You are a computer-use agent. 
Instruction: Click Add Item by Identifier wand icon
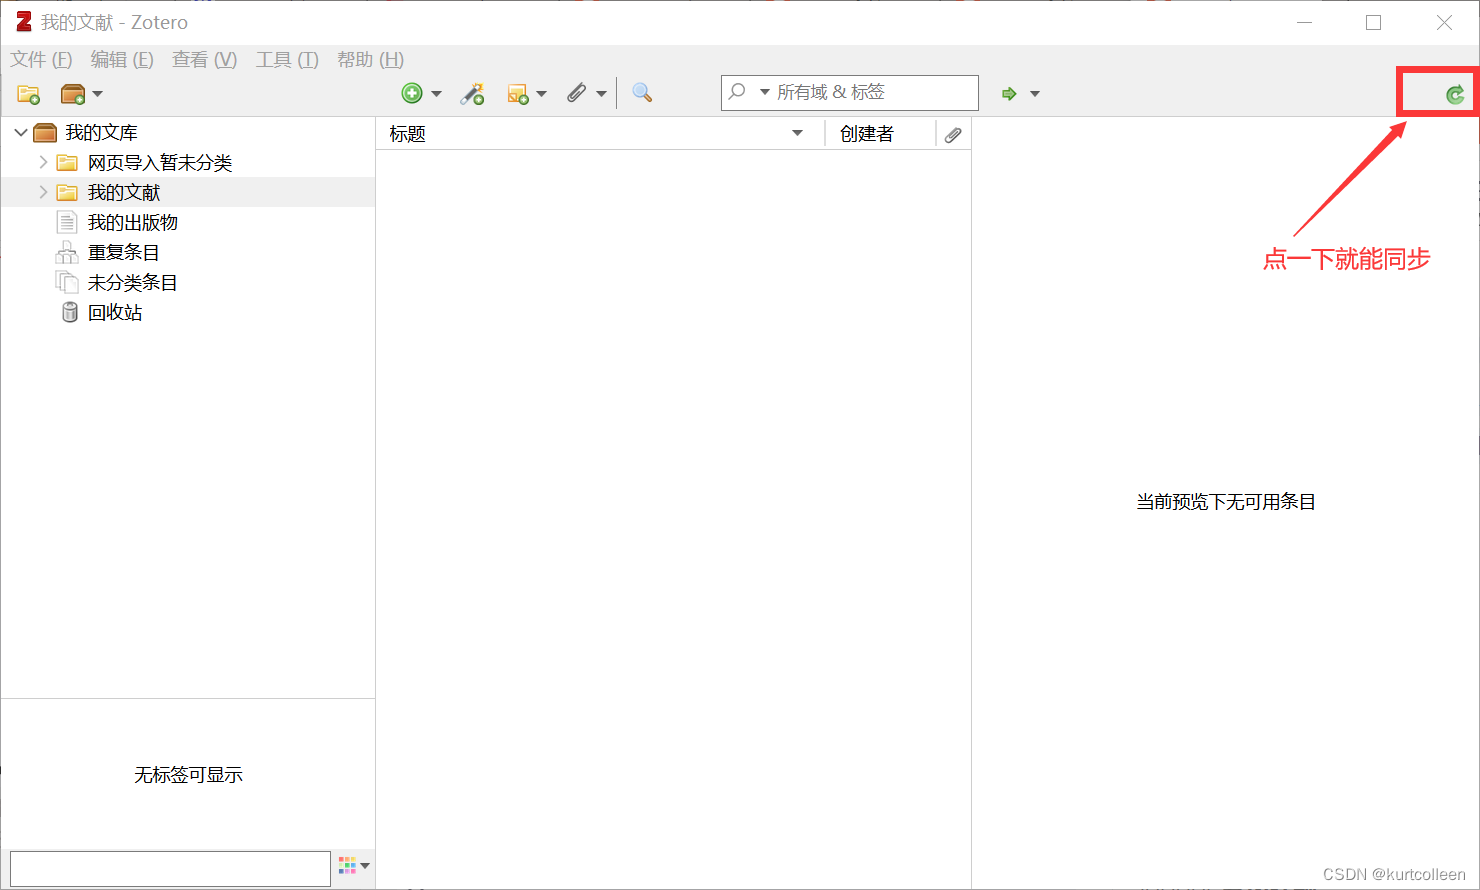tap(472, 93)
